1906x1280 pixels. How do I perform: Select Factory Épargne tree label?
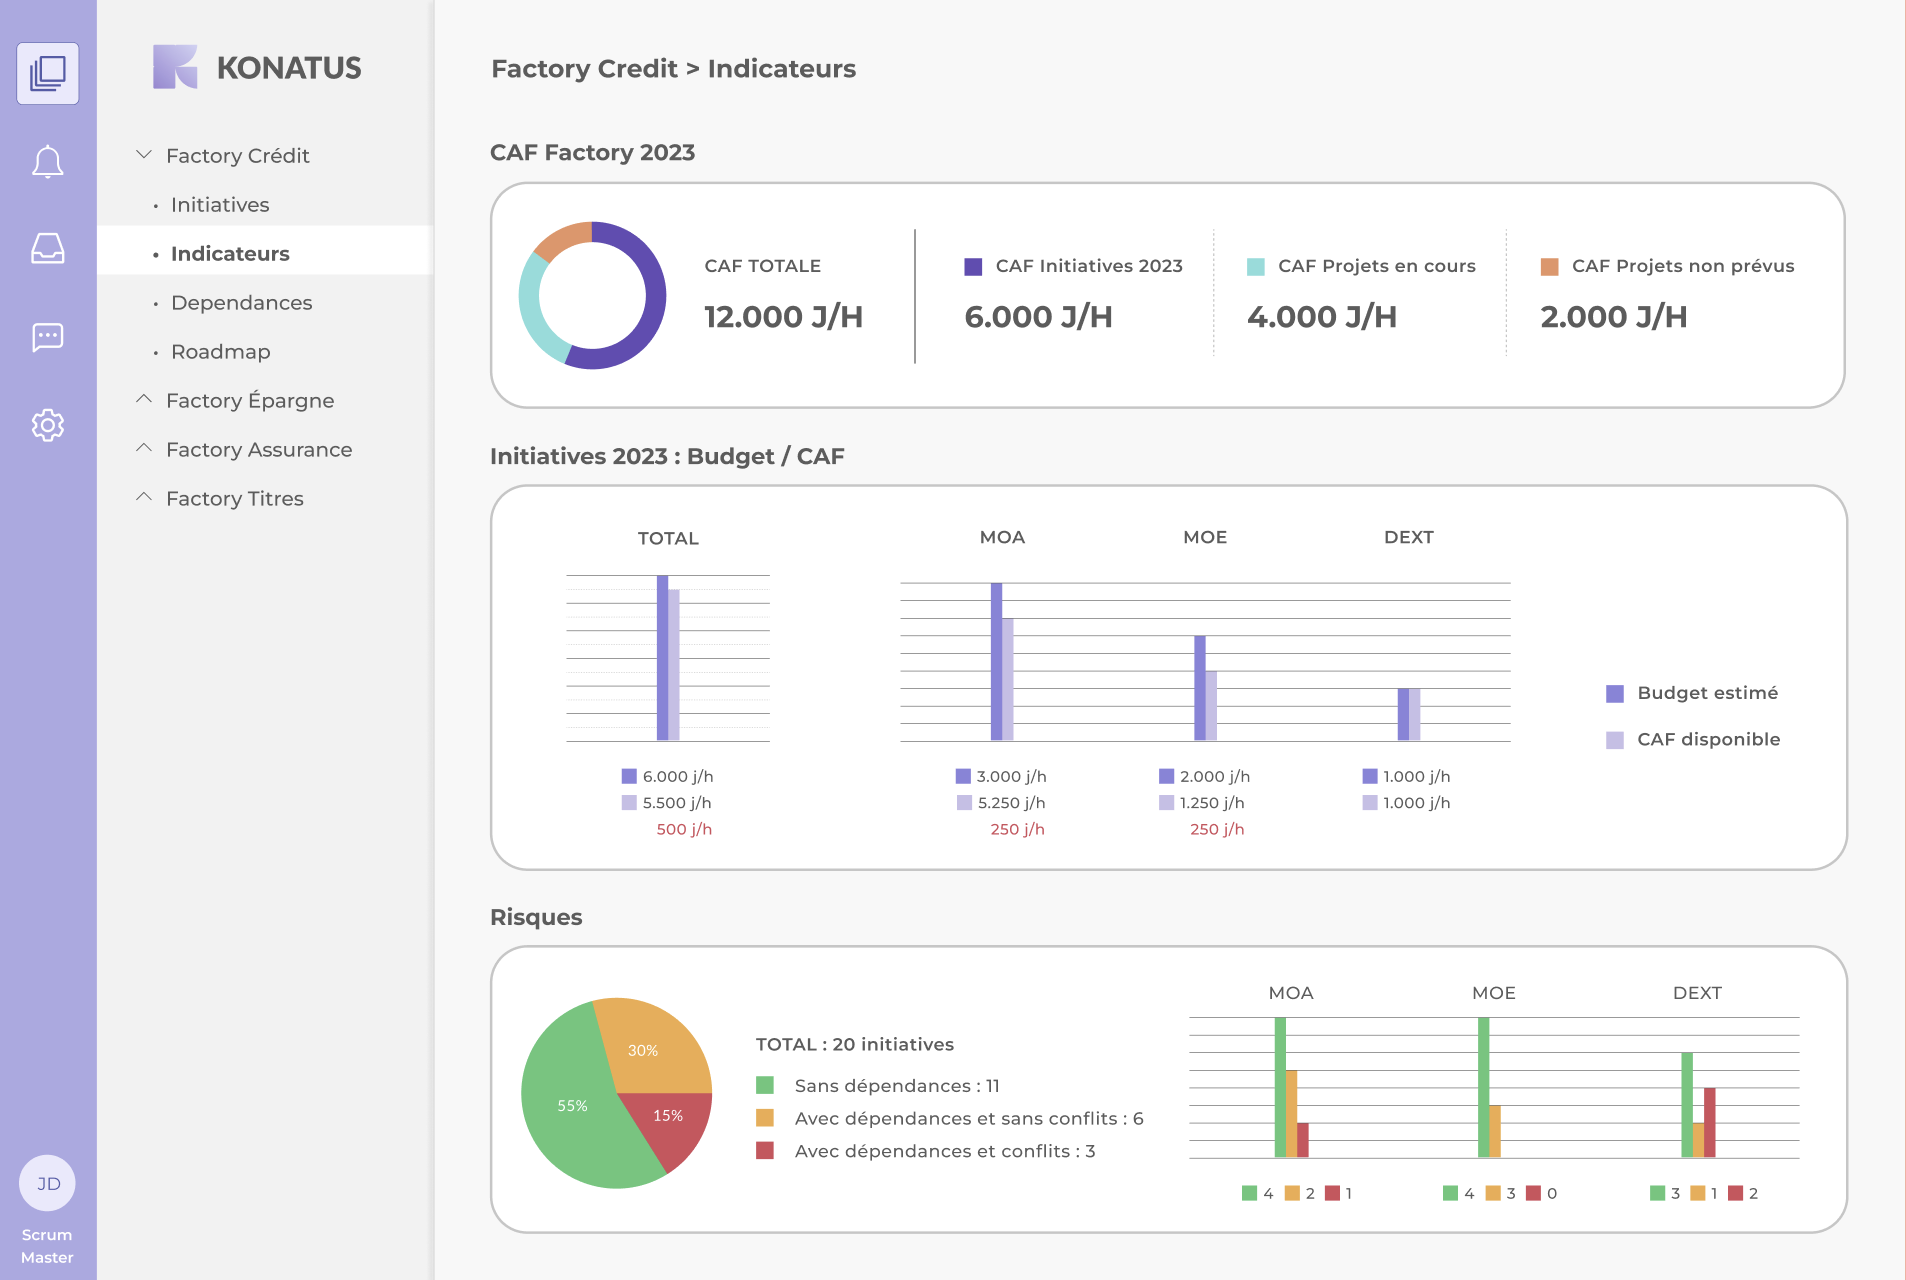pos(250,400)
